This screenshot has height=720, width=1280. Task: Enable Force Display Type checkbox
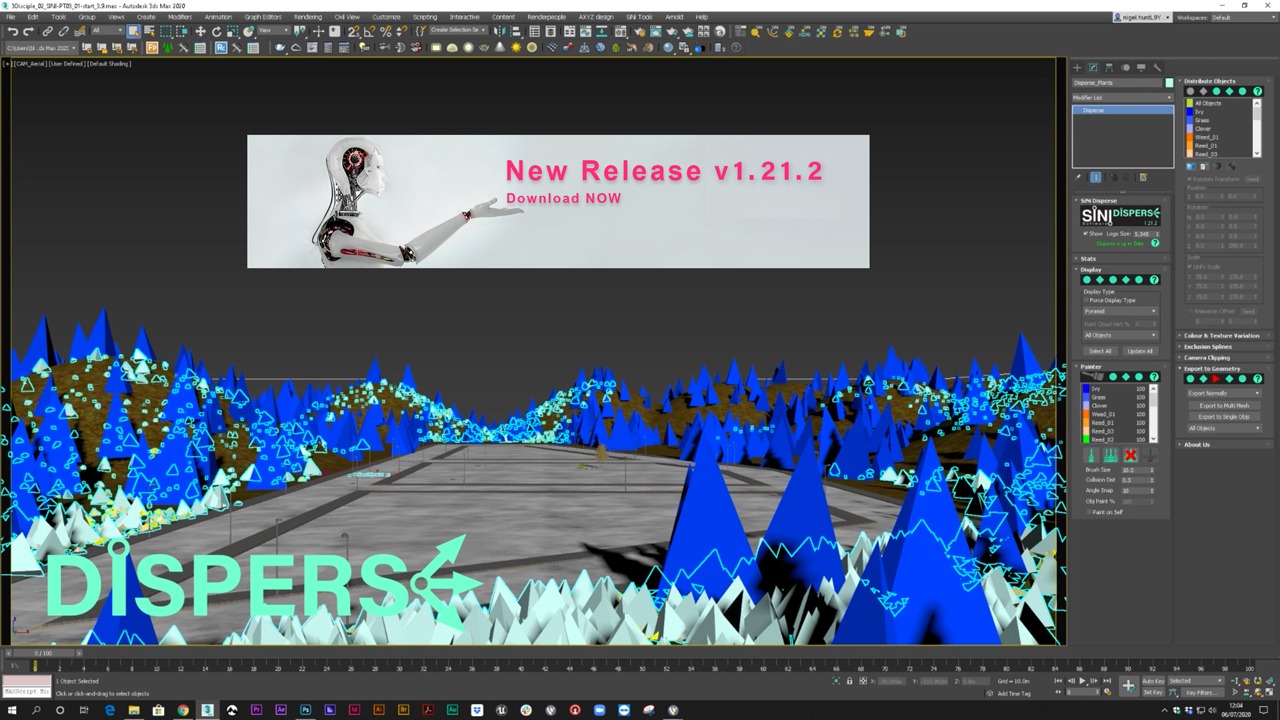point(1086,300)
